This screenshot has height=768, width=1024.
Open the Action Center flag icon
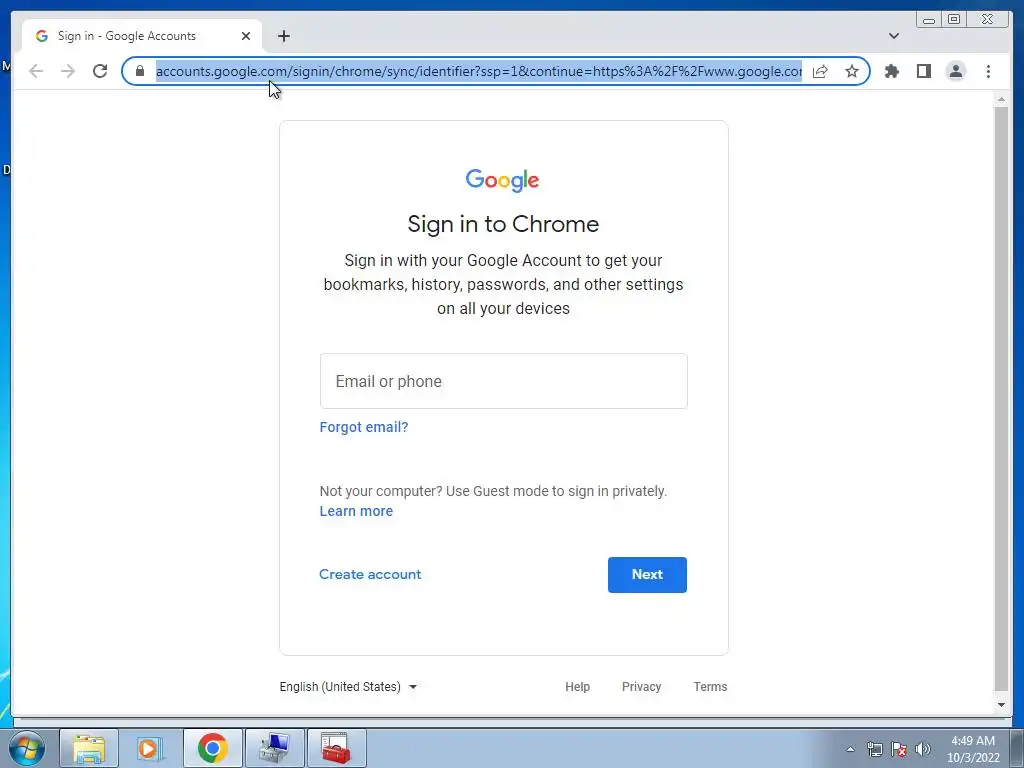pos(899,749)
